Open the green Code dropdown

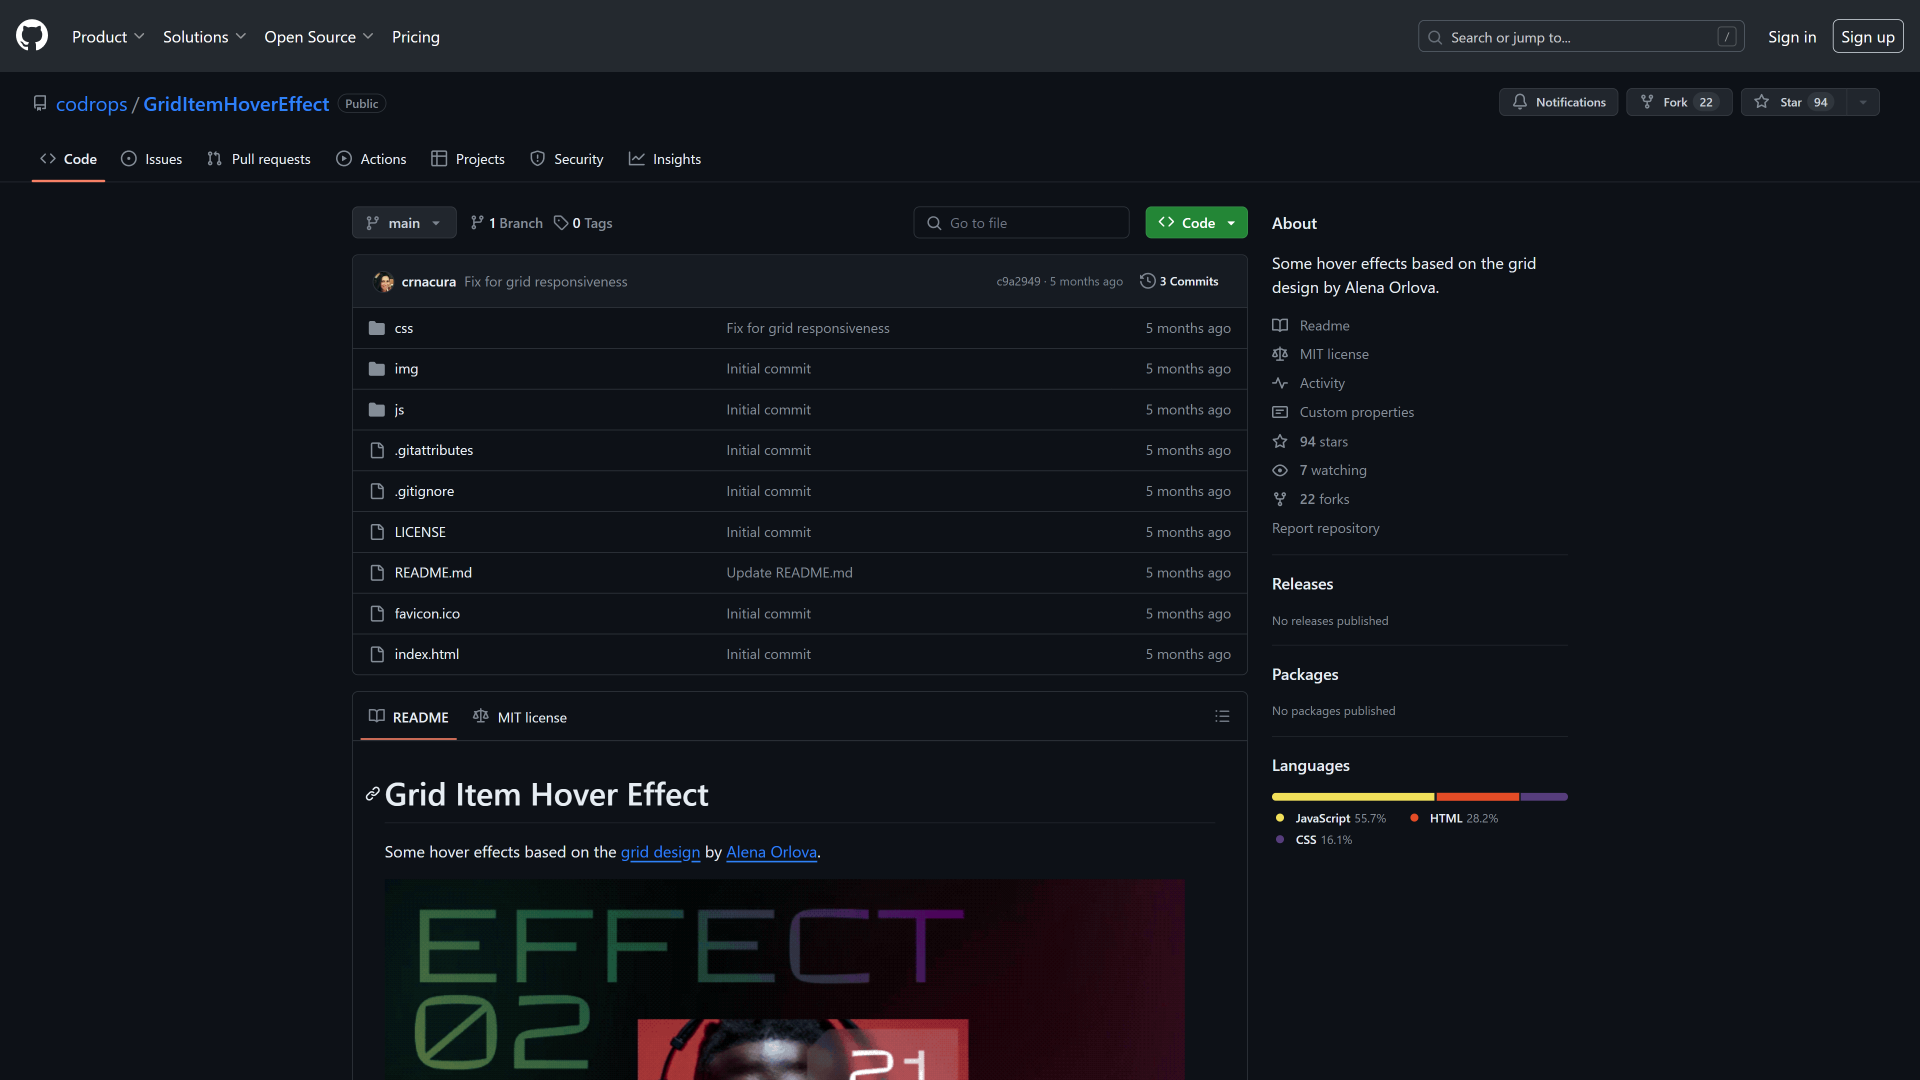click(x=1196, y=223)
